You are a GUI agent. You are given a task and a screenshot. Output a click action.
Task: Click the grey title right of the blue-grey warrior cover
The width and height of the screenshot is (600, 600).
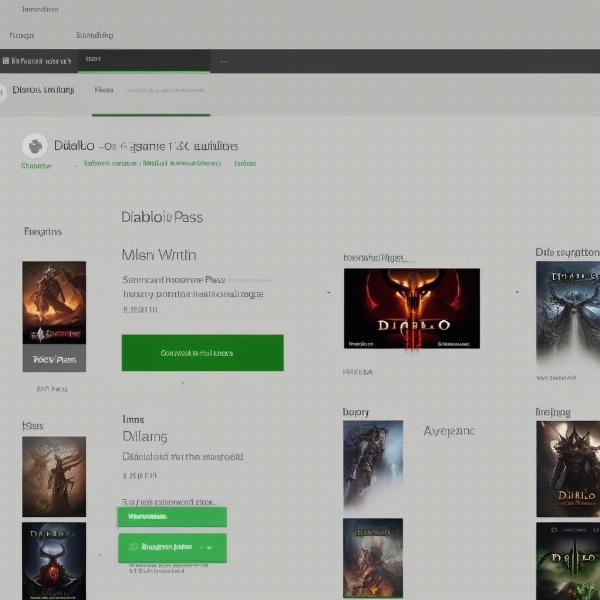tap(449, 431)
